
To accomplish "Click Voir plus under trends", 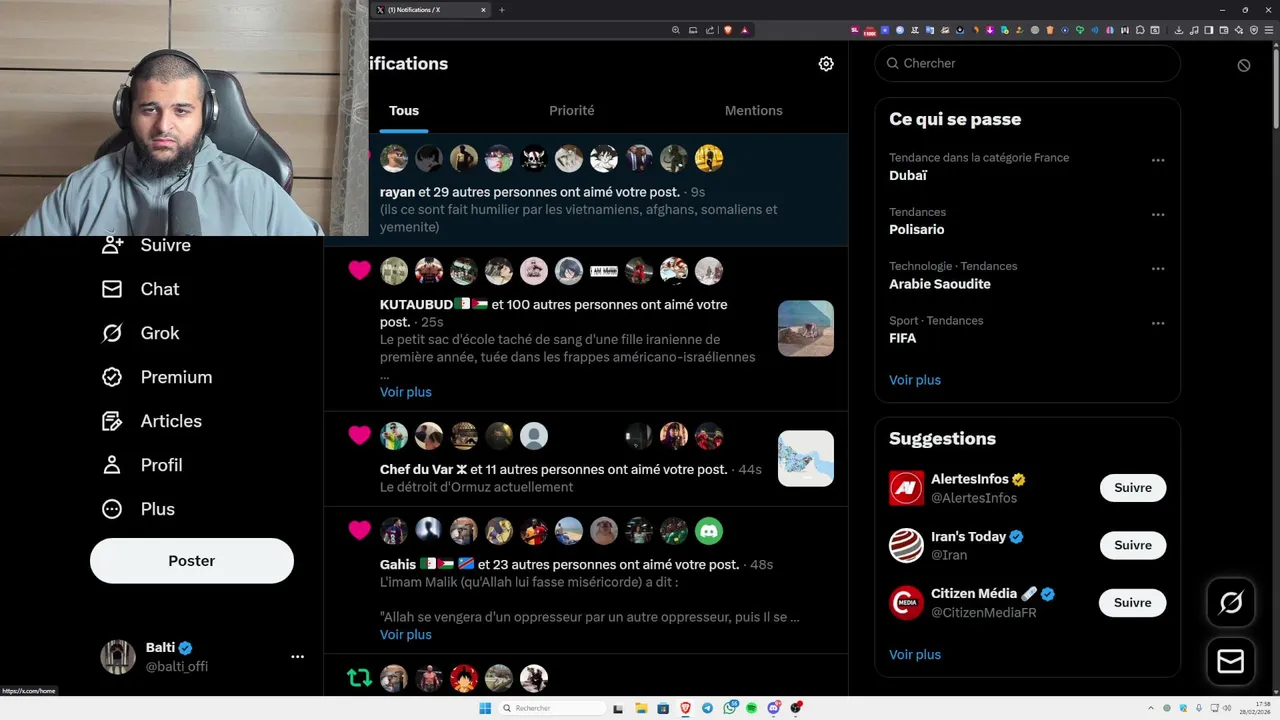I will coord(915,380).
